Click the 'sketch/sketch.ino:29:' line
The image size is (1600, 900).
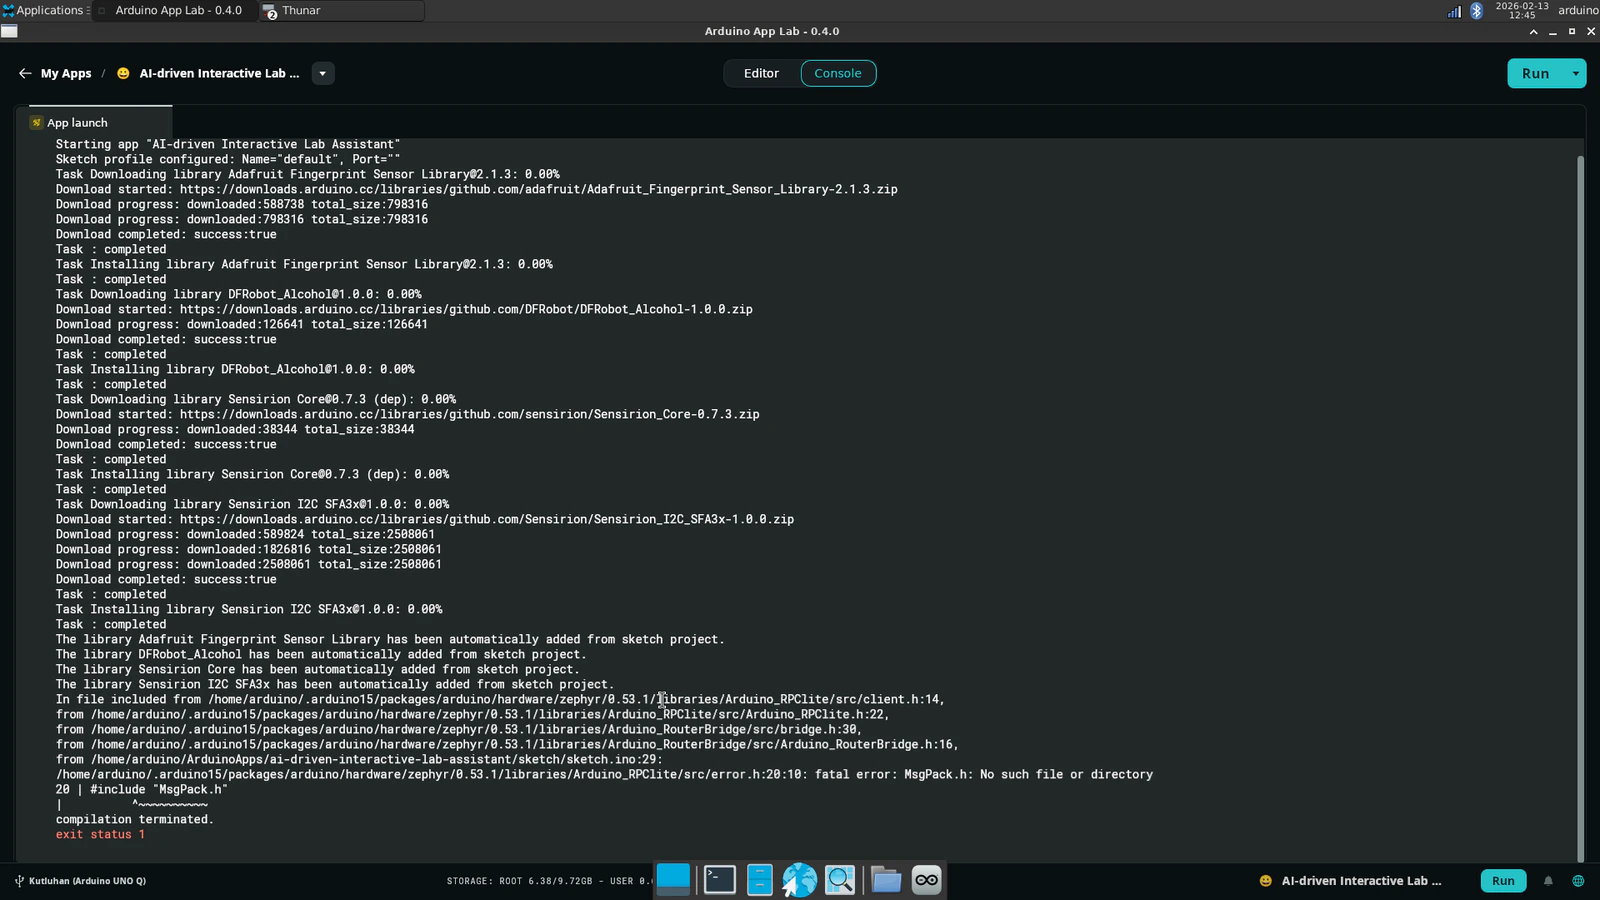tap(359, 759)
